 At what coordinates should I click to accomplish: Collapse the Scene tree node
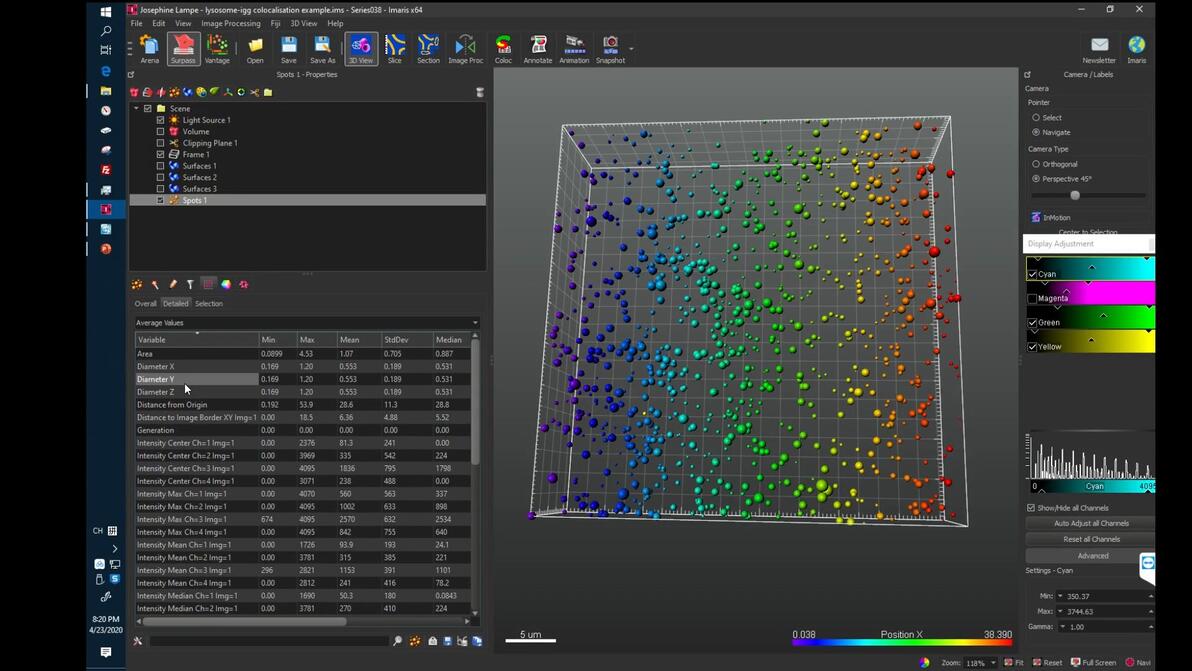click(137, 108)
